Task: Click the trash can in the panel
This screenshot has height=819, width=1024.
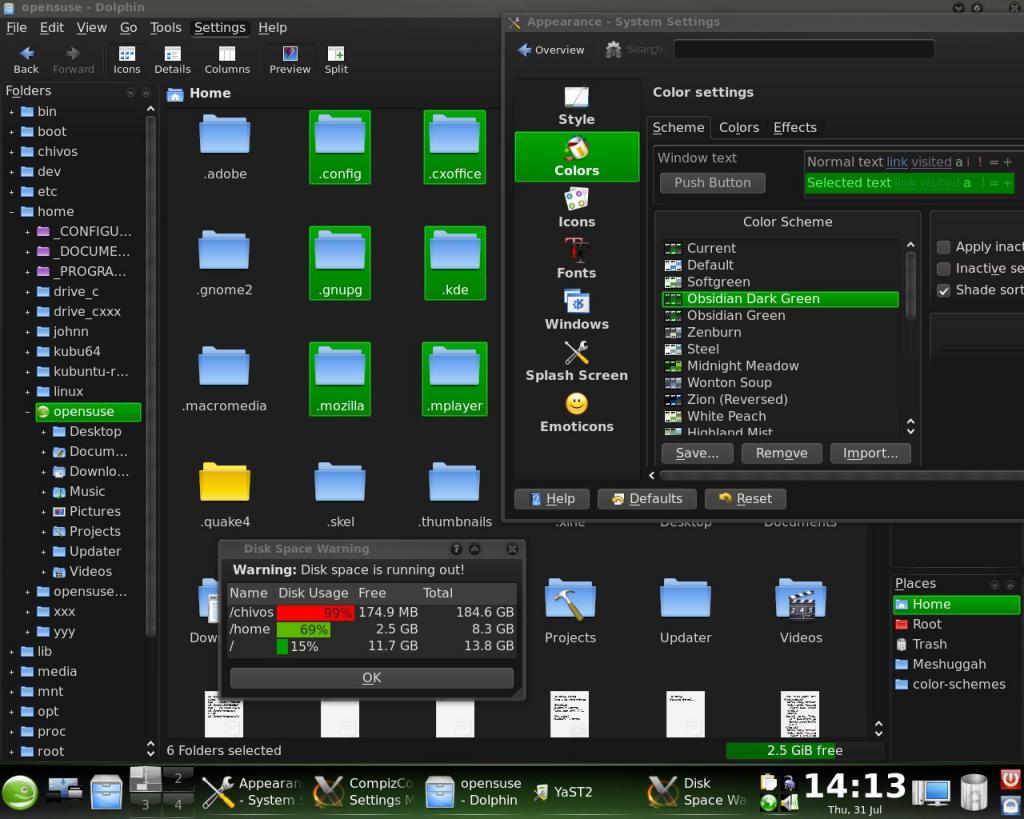Action: coord(974,792)
